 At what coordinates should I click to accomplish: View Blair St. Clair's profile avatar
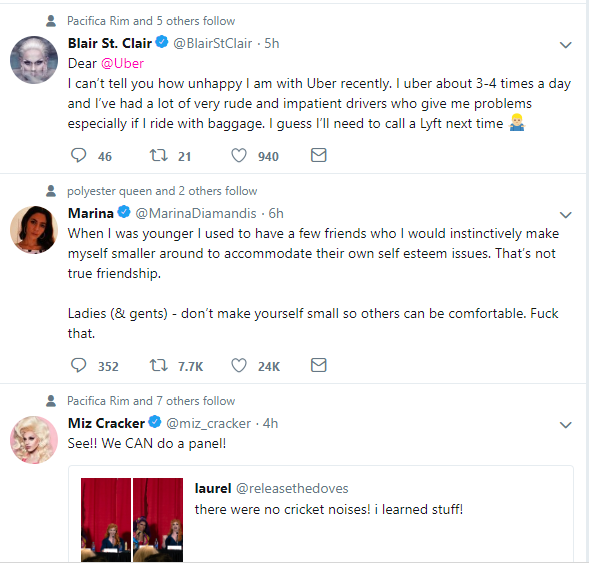coord(34,60)
